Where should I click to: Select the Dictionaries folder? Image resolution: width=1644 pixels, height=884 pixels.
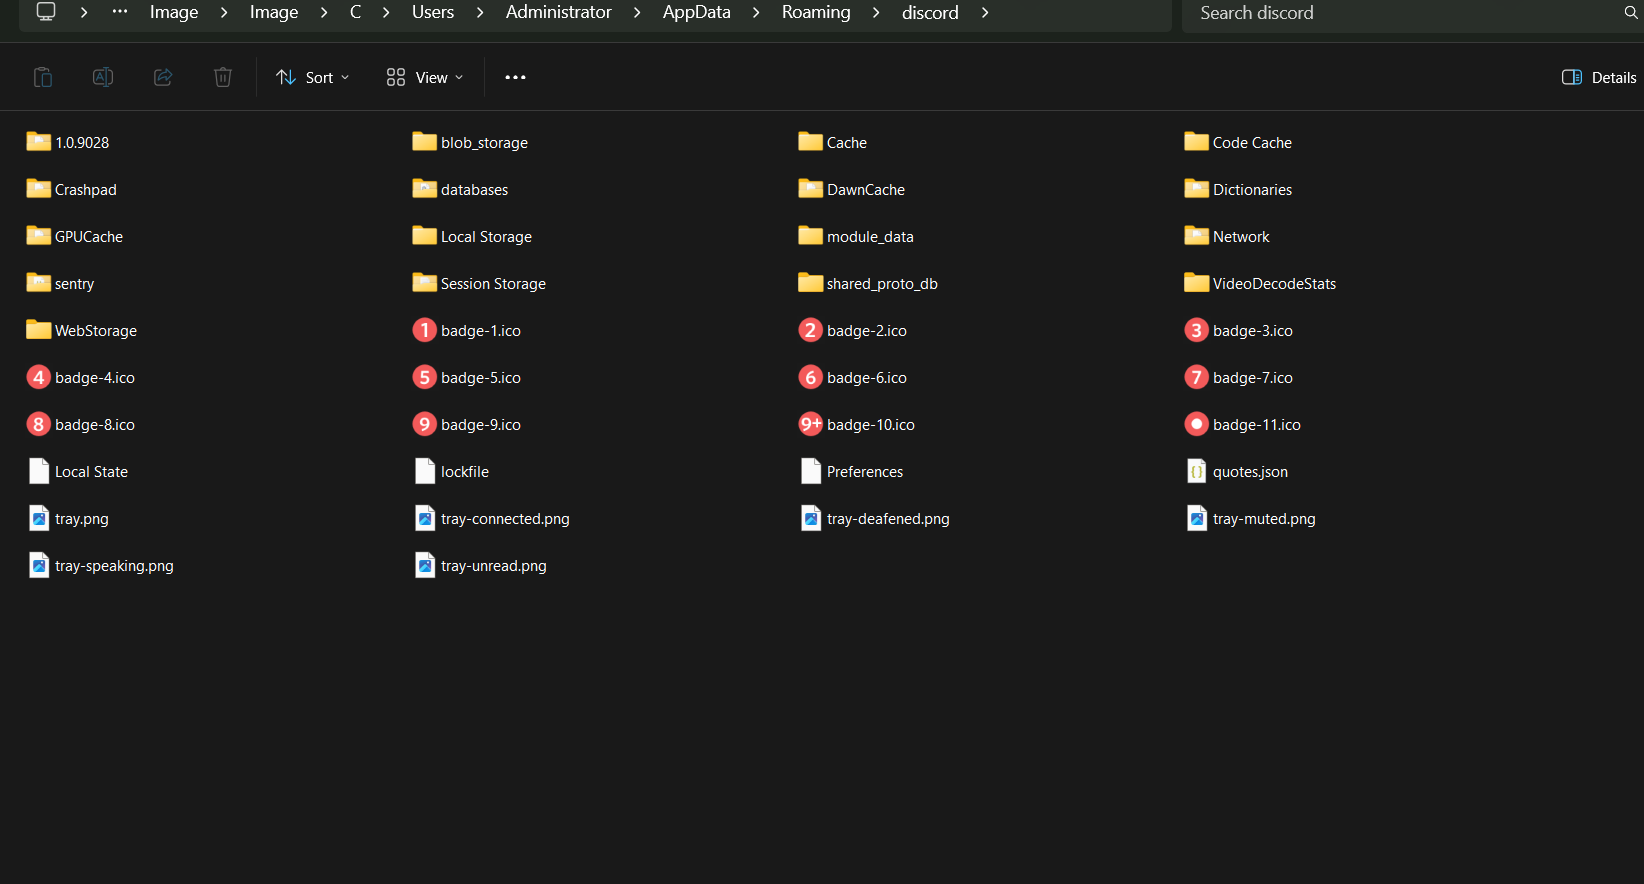pyautogui.click(x=1238, y=189)
